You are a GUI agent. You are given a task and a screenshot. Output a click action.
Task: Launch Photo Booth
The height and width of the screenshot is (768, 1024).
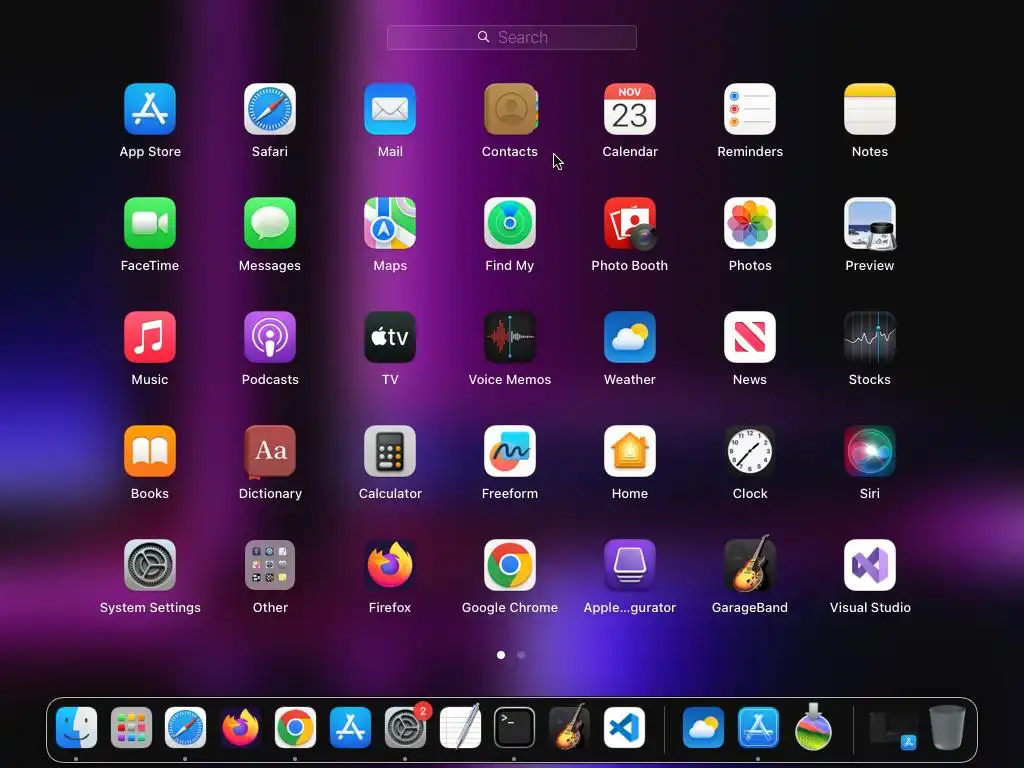pyautogui.click(x=630, y=223)
